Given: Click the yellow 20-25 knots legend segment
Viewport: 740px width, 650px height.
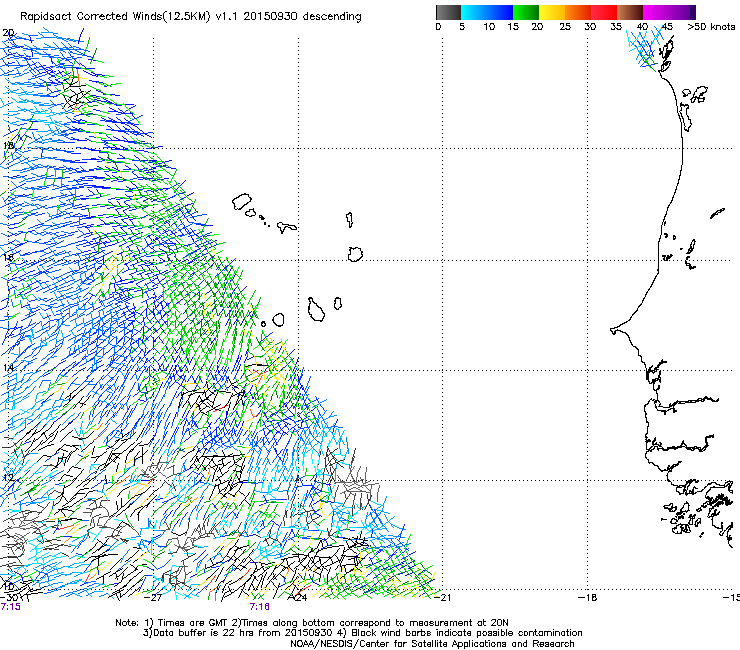Looking at the screenshot, I should coord(552,12).
